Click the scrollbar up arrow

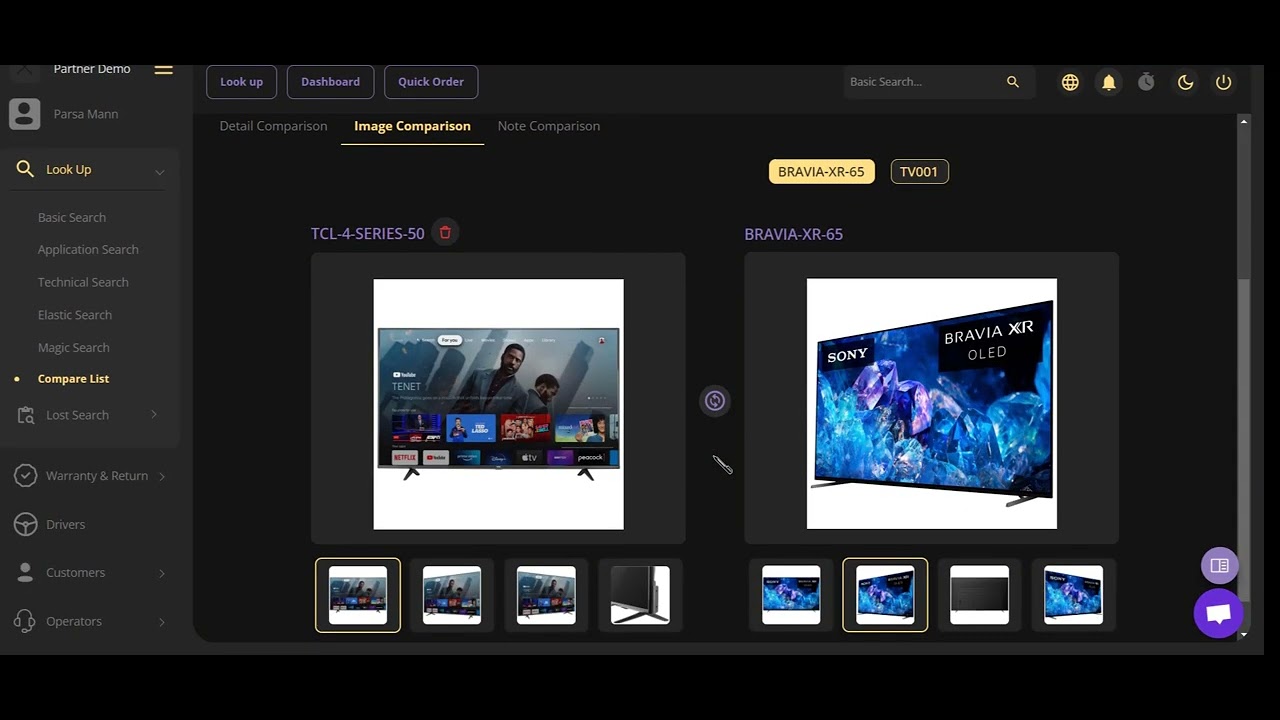click(x=1244, y=121)
